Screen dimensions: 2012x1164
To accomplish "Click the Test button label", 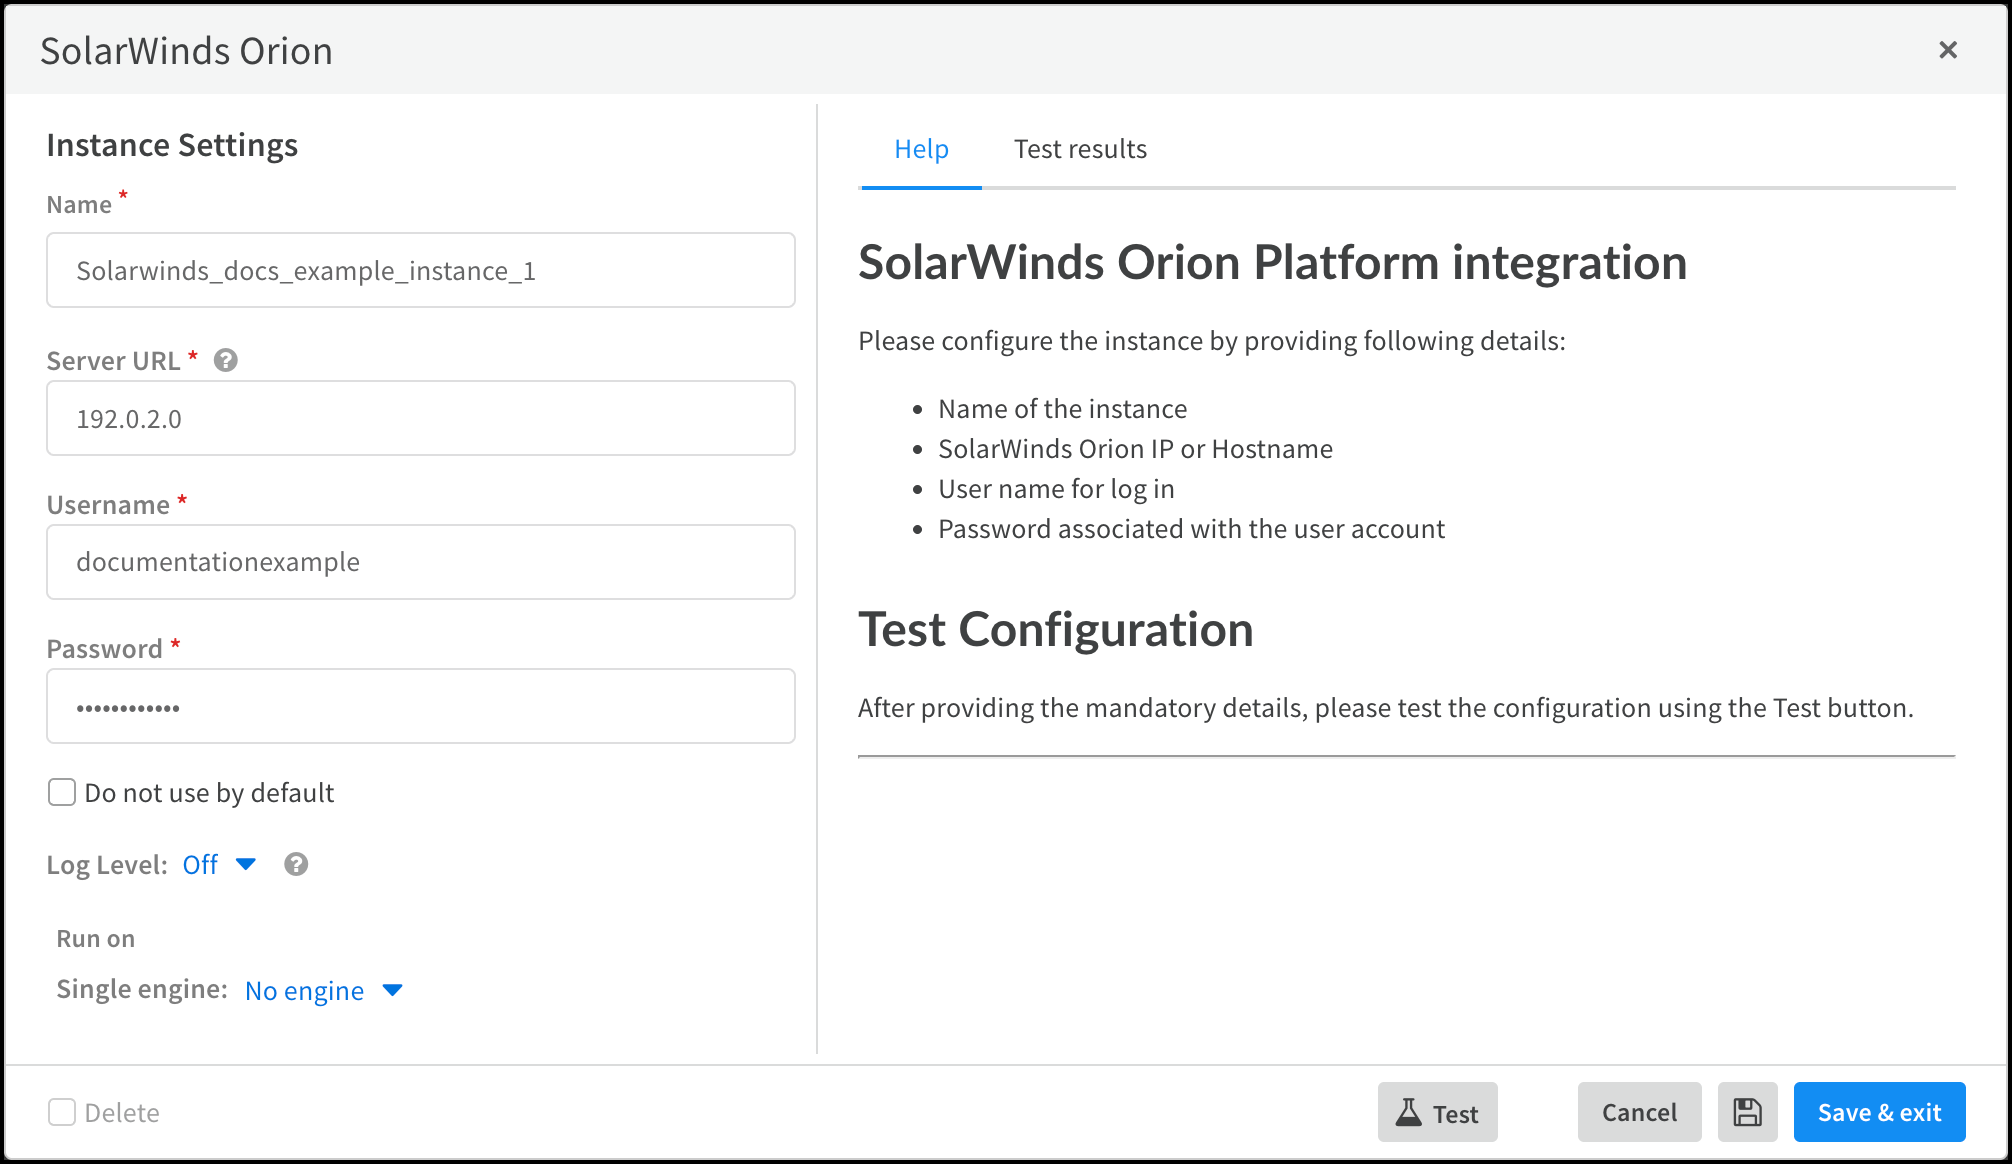I will point(1455,1114).
